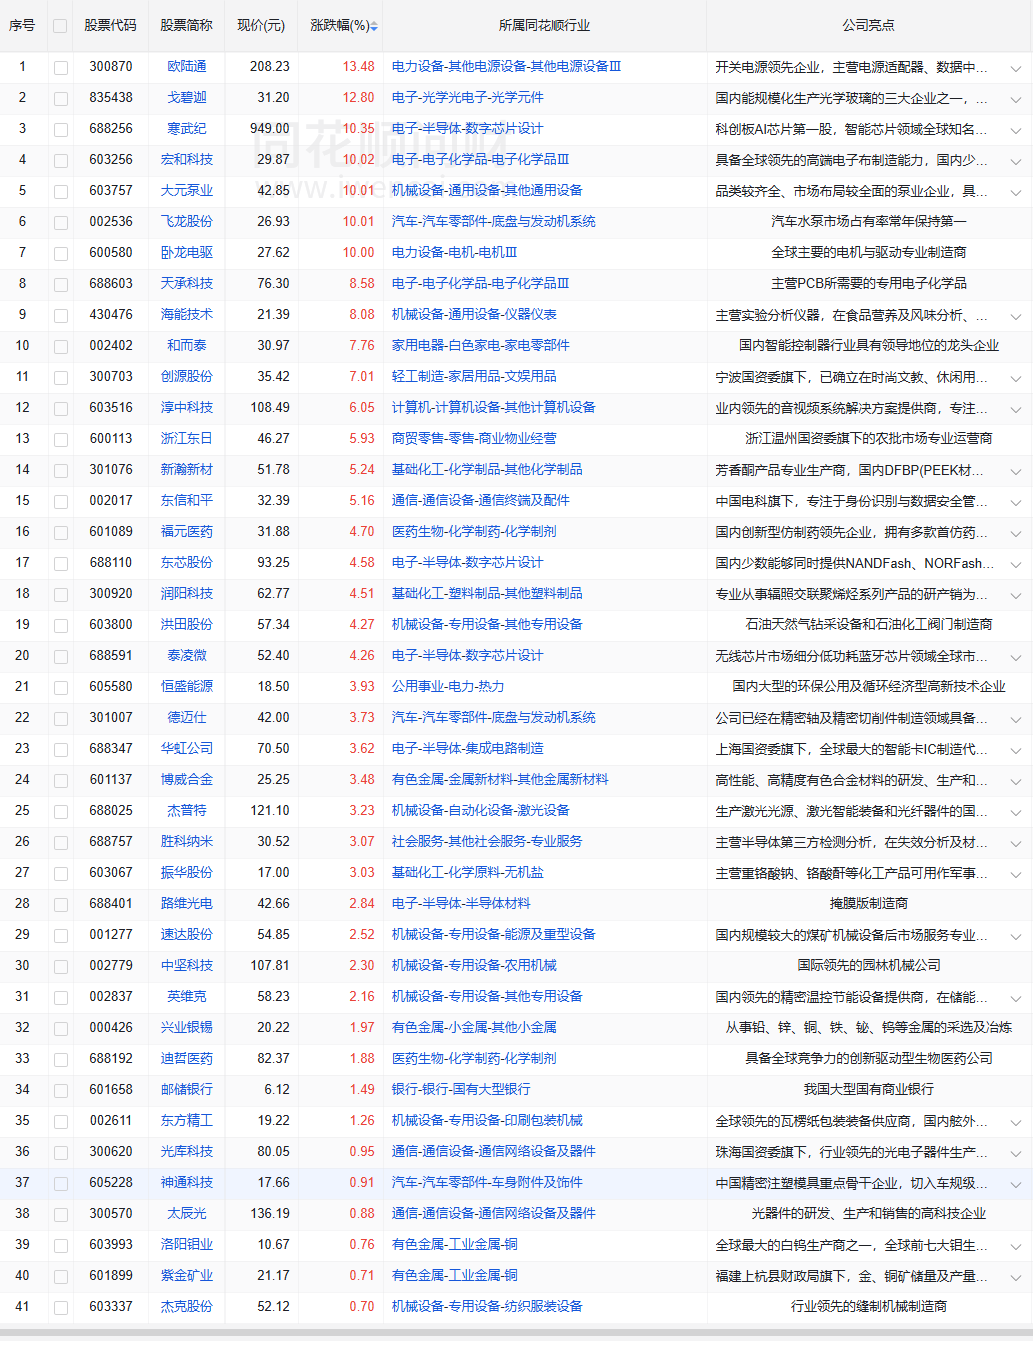Screen dimensions: 1033x1350
Task: Open stock link 天承科技
Action: pos(187,283)
